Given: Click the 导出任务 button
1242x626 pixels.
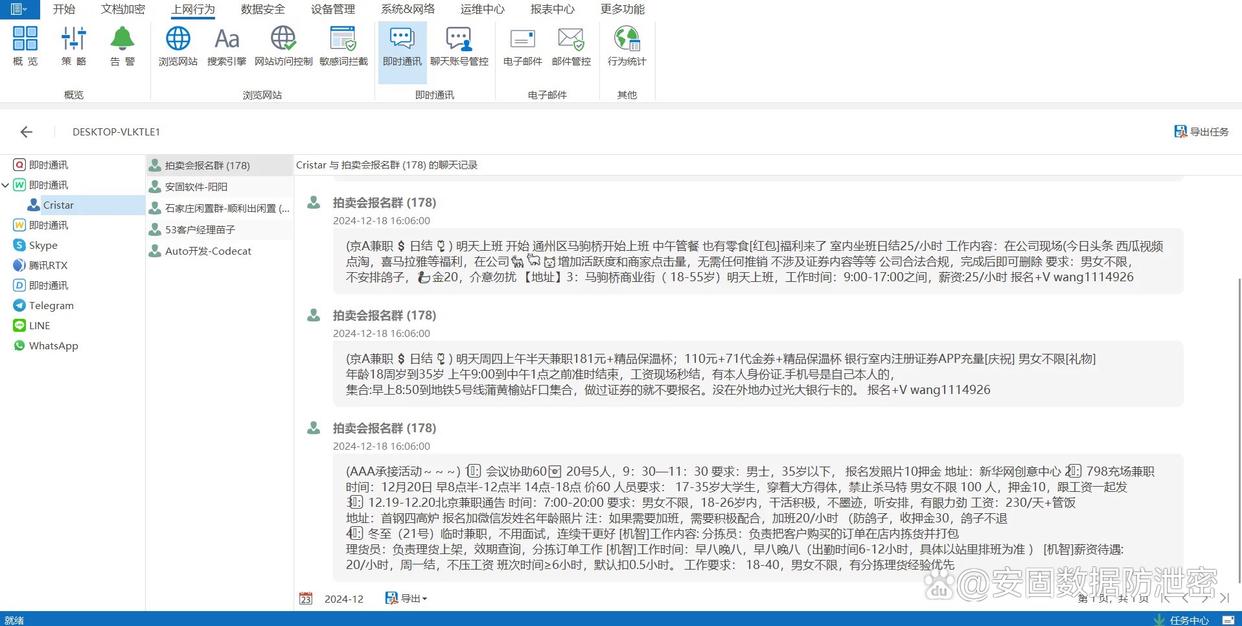Looking at the screenshot, I should coord(1201,132).
